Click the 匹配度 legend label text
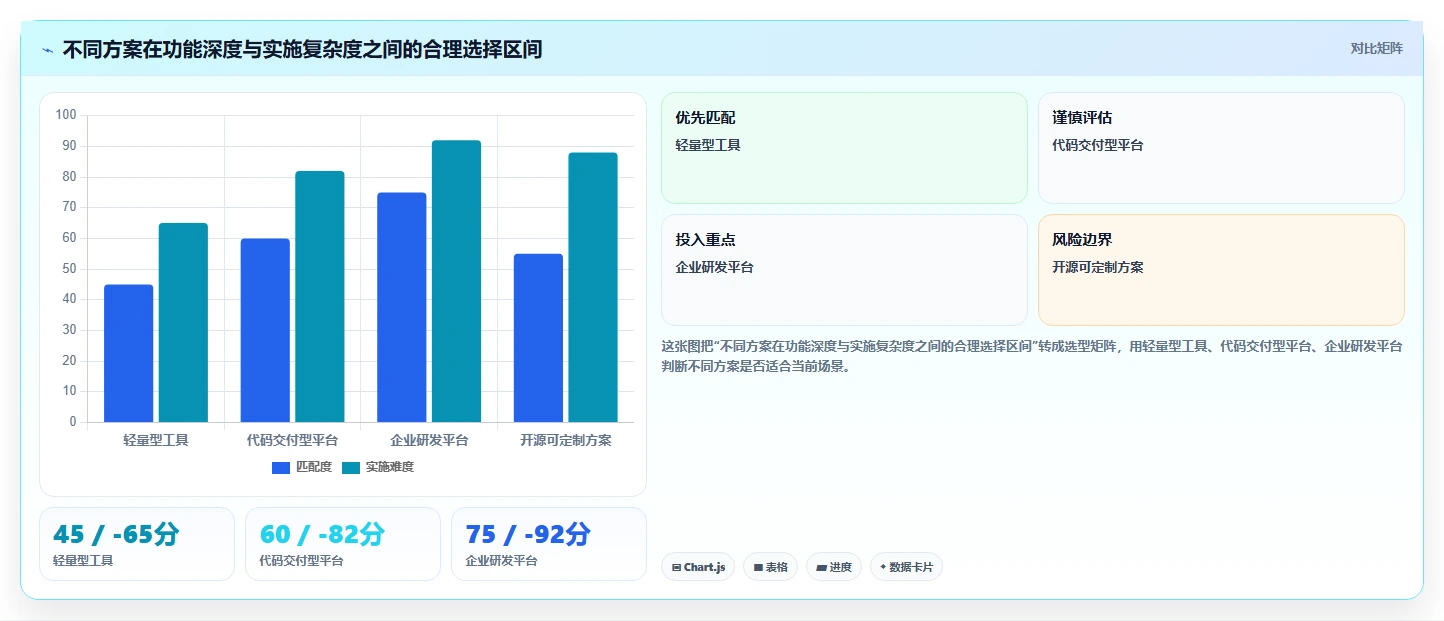The height and width of the screenshot is (621, 1444). click(x=314, y=467)
